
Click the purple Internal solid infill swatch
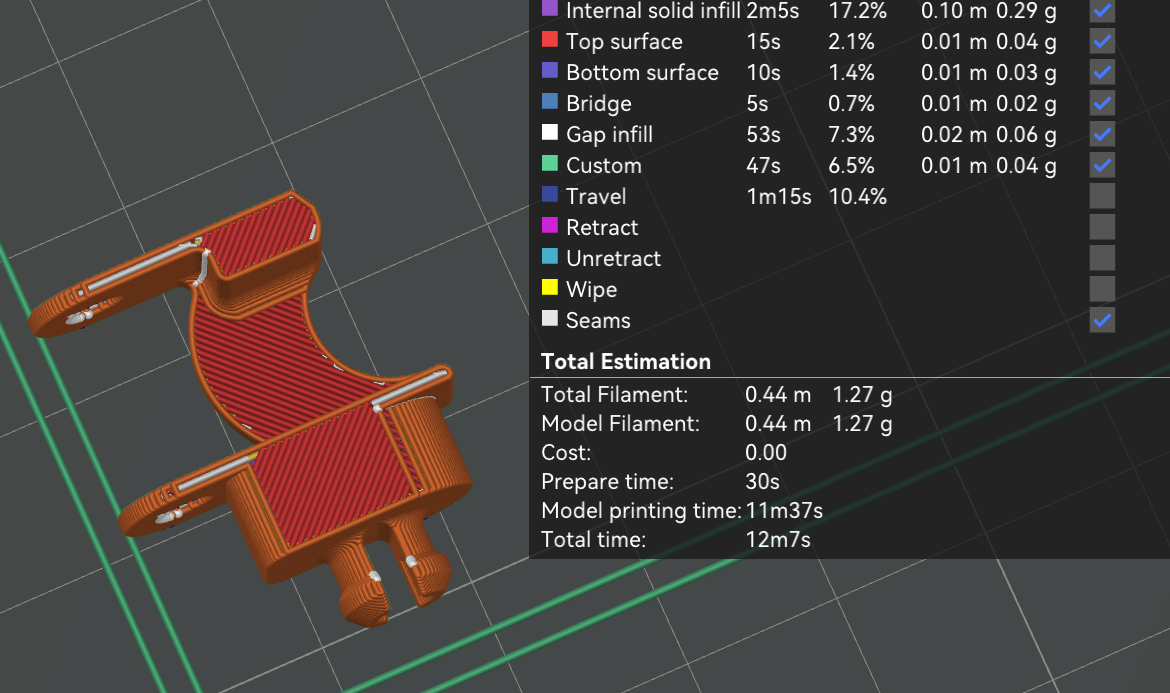(x=550, y=8)
